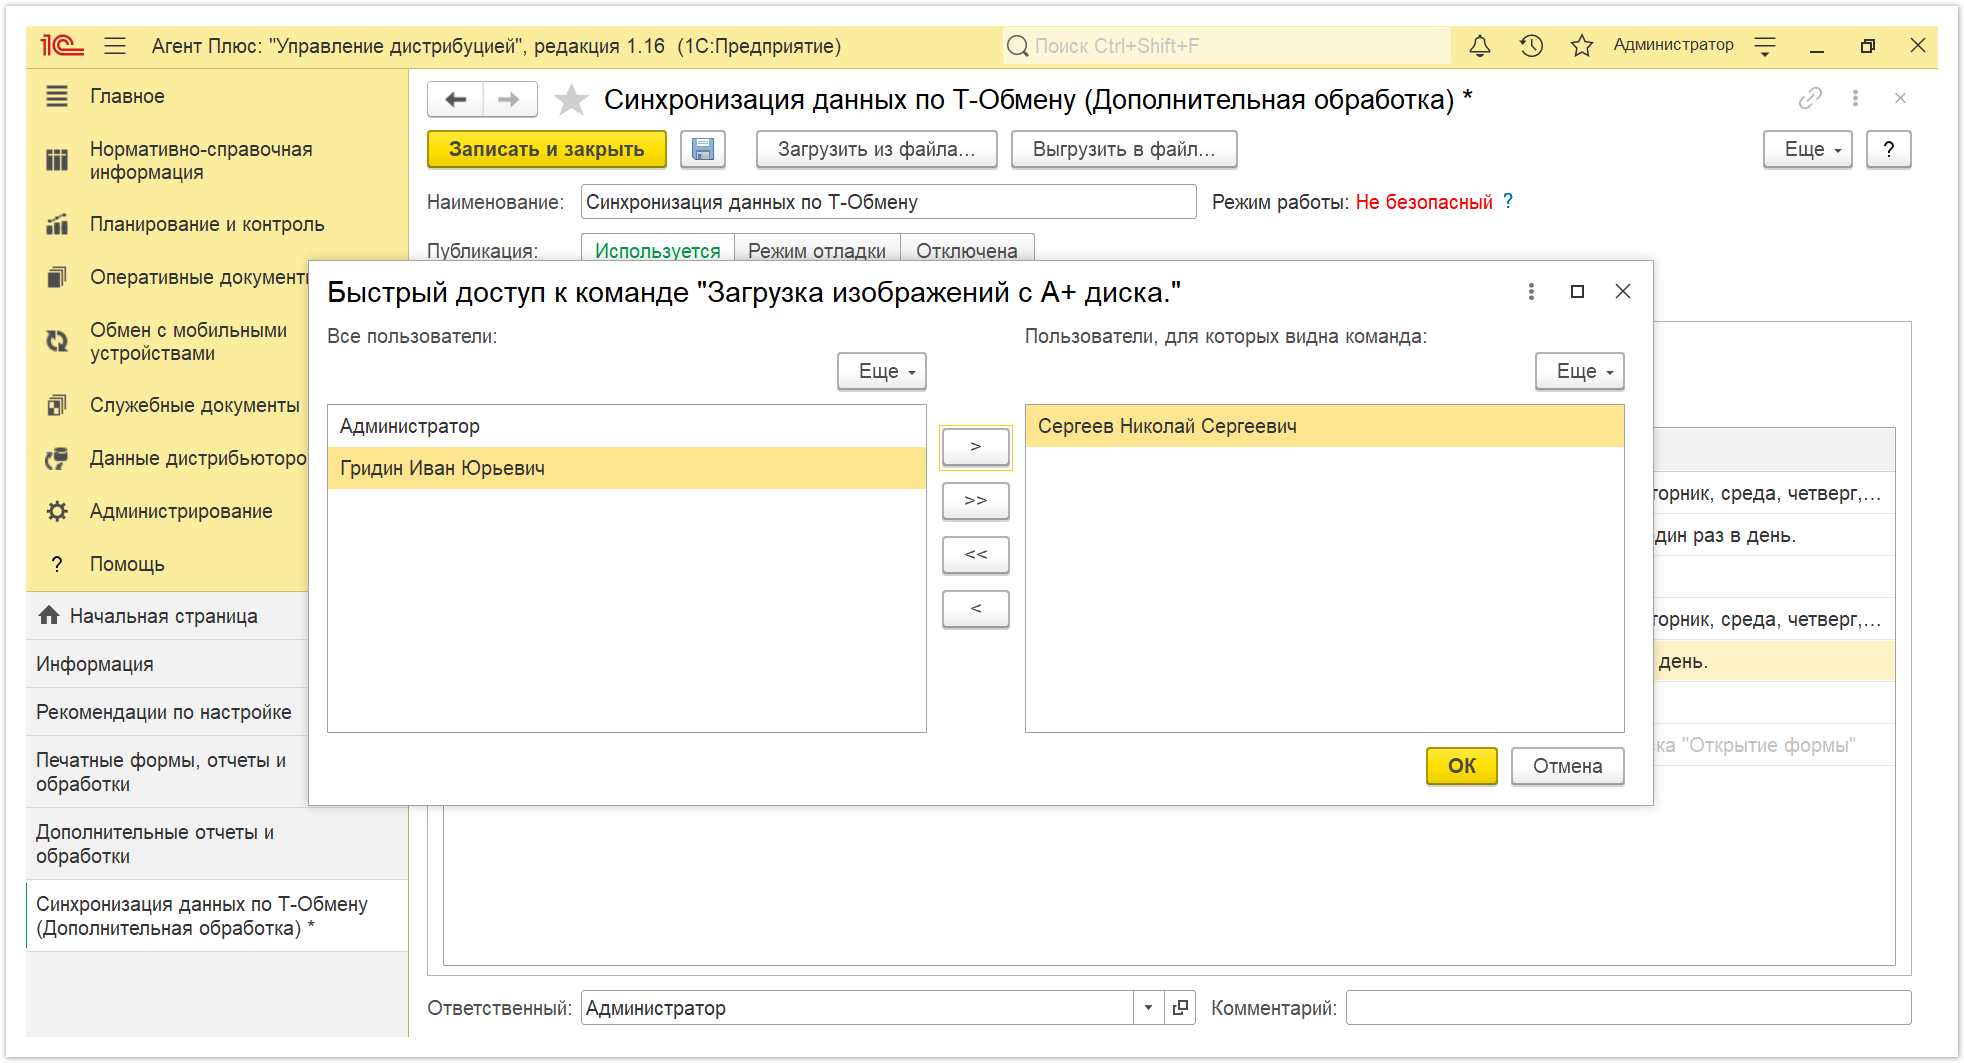Close the quick access dialog
The height and width of the screenshot is (1063, 1964).
pyautogui.click(x=1623, y=291)
